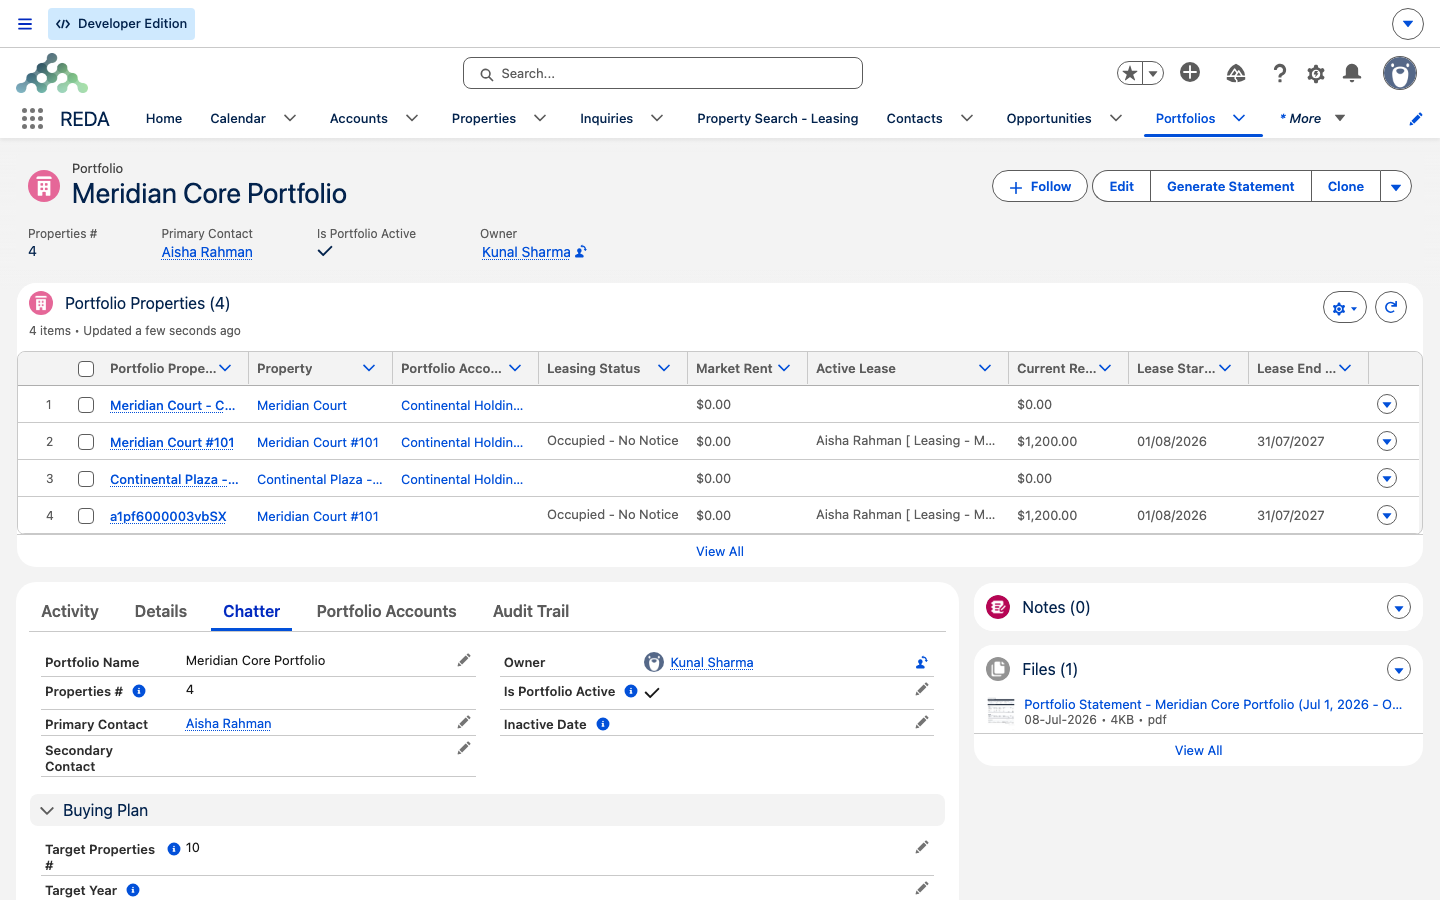1440x900 pixels.
Task: Open the App Launcher grid icon
Action: tap(32, 119)
